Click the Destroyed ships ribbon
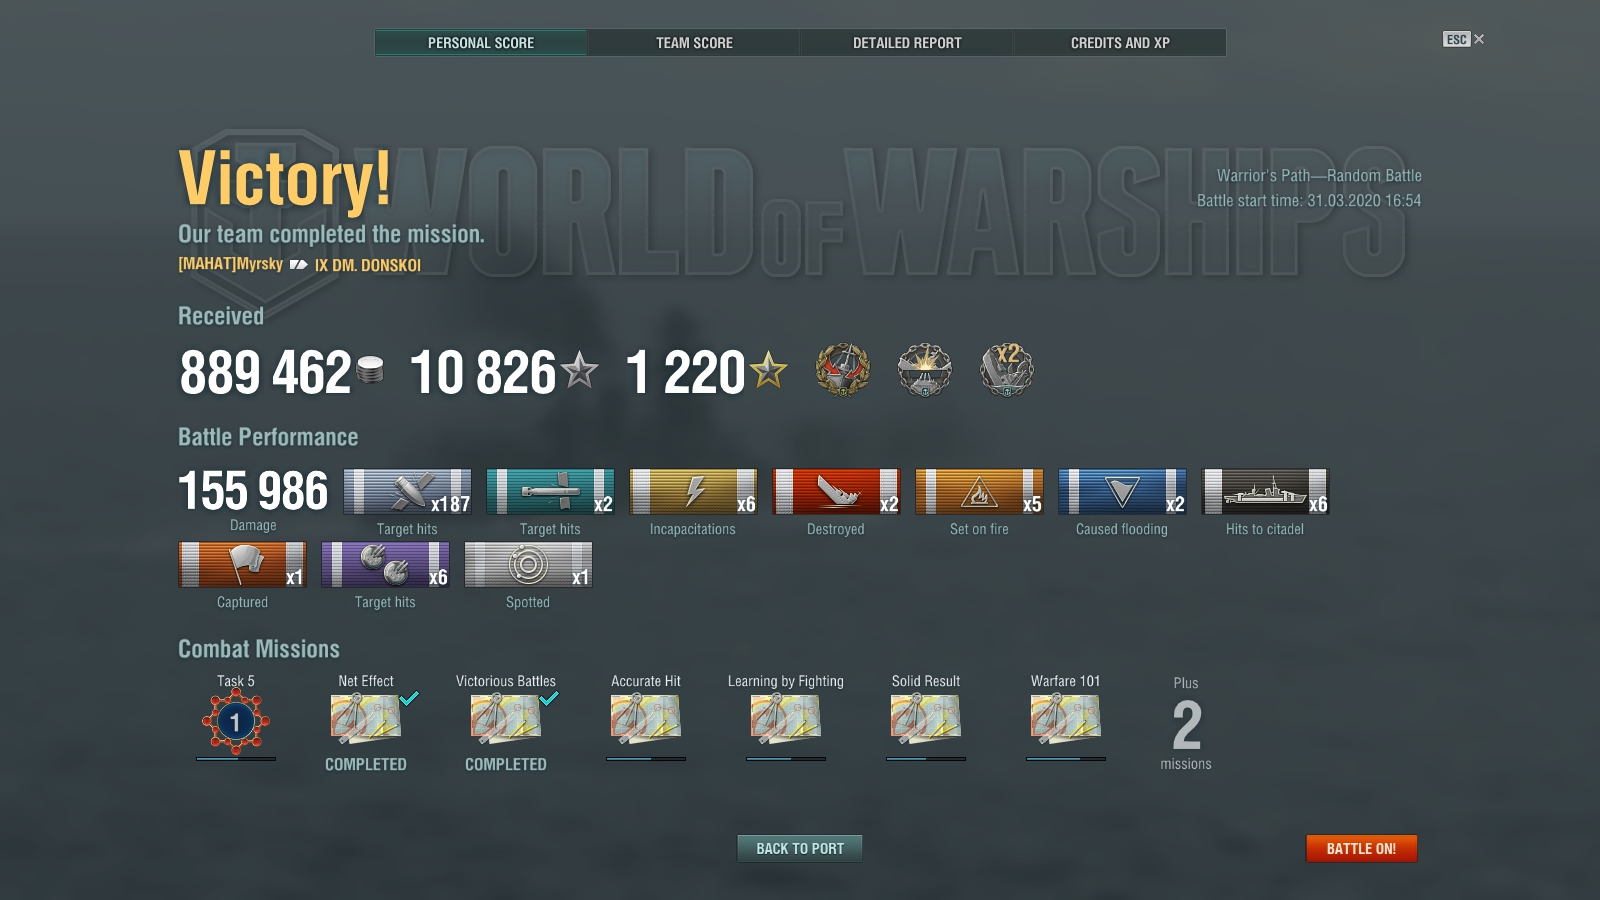Screen dimensions: 1600x900 coord(836,491)
